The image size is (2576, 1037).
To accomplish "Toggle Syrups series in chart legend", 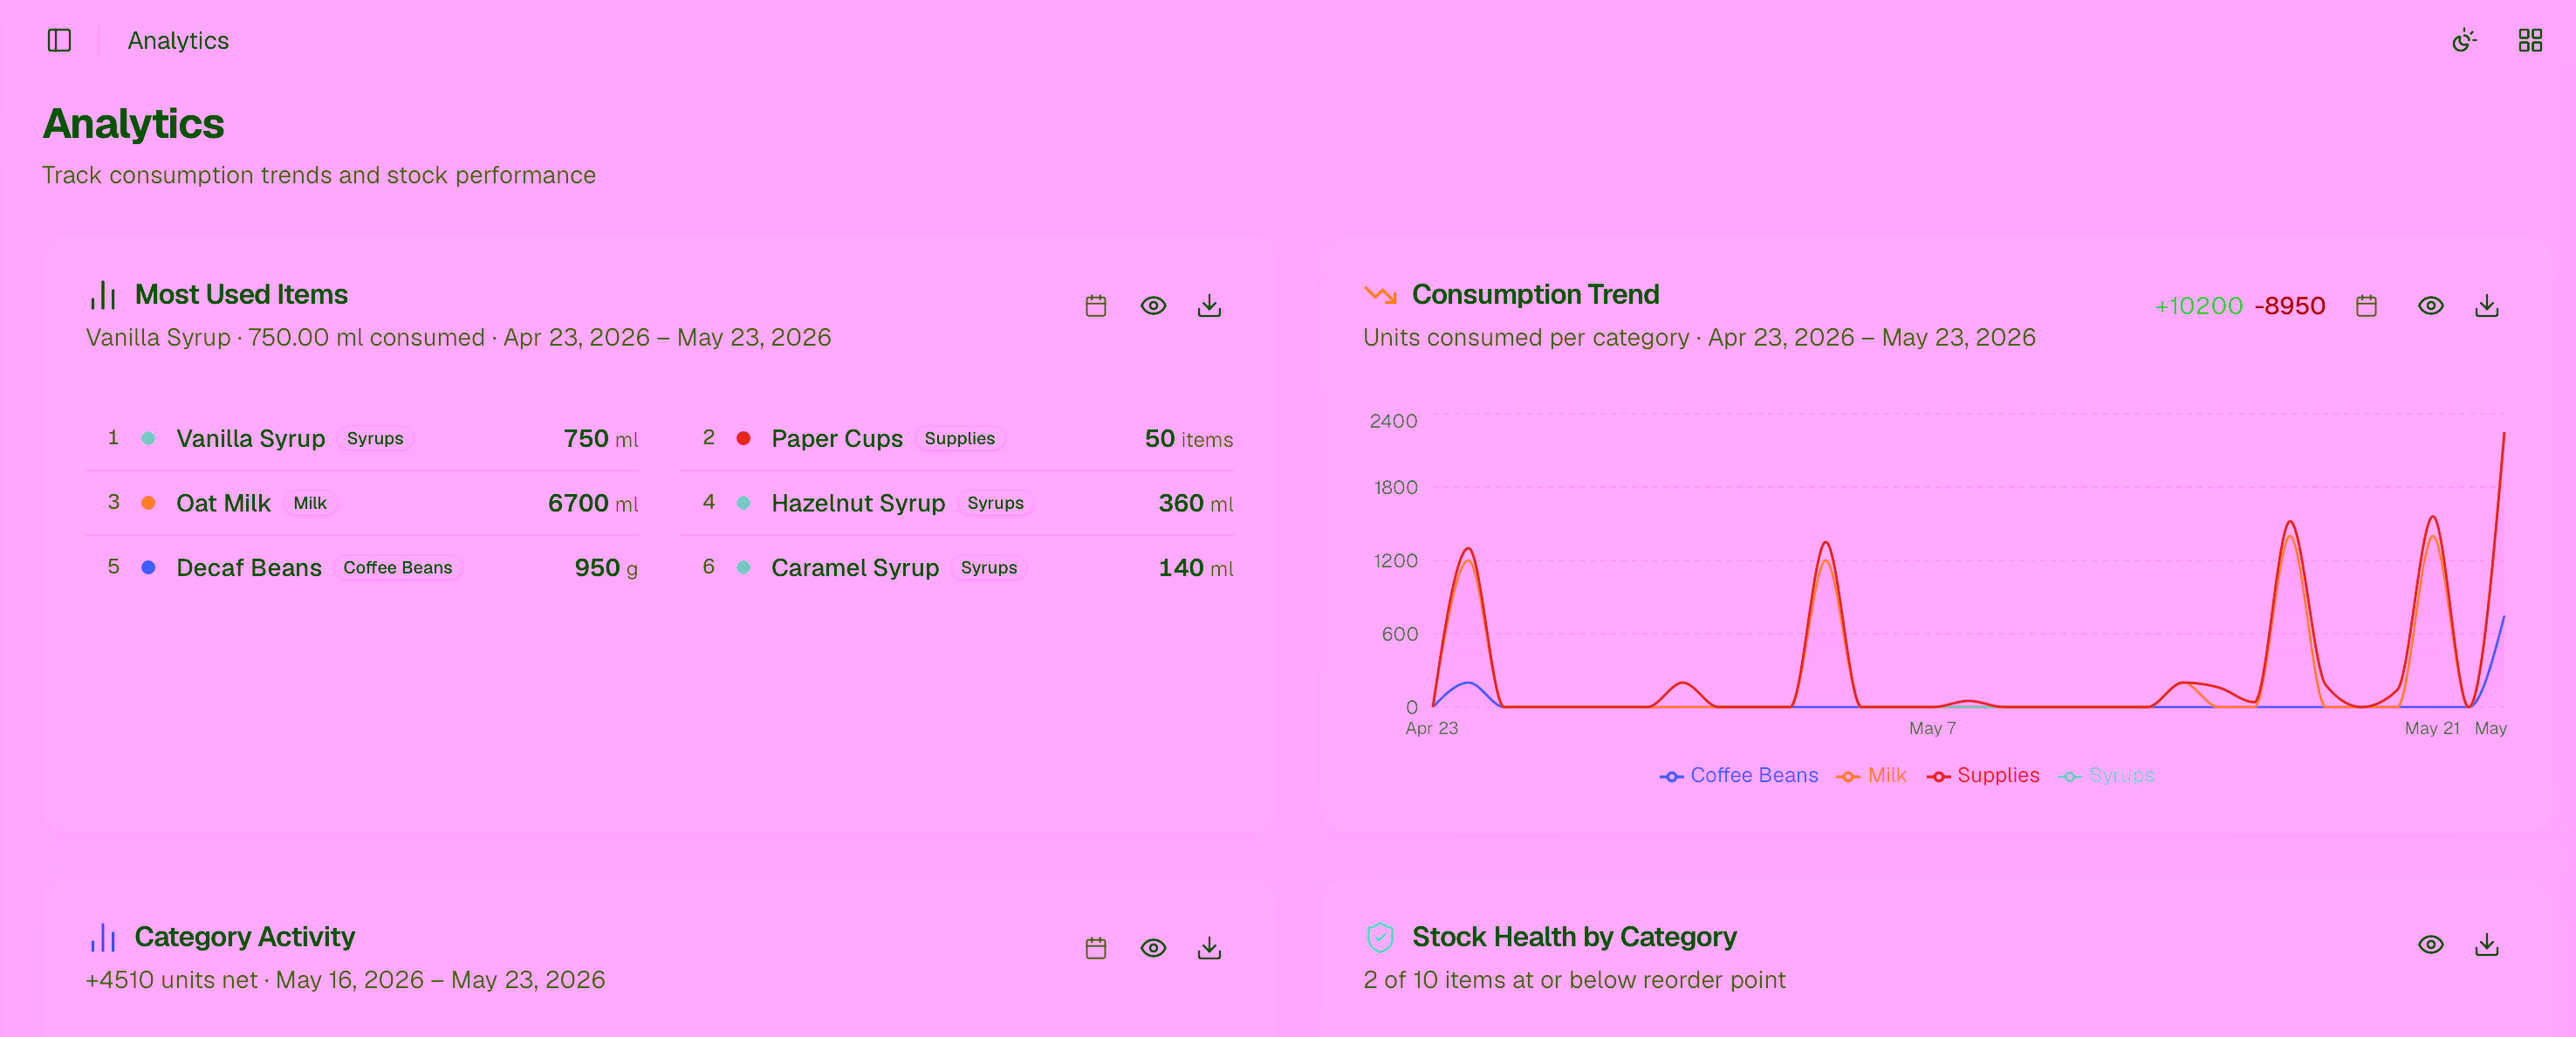I will (x=2106, y=775).
